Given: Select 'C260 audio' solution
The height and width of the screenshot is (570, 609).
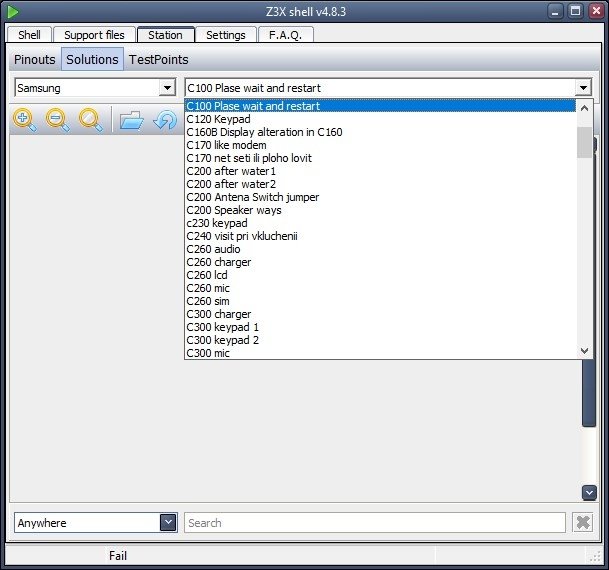Looking at the screenshot, I should [380, 249].
